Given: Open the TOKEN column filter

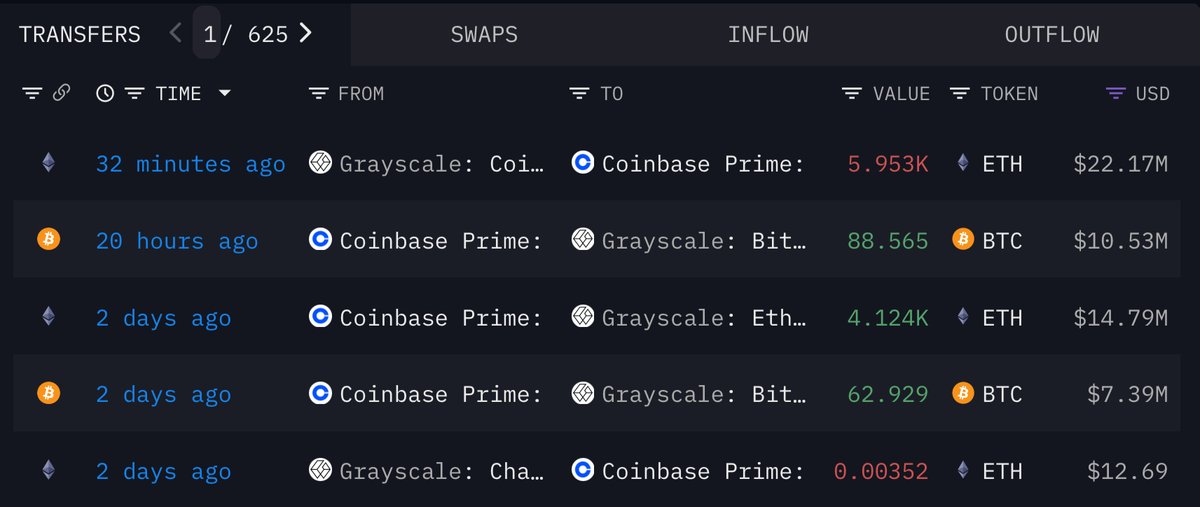Looking at the screenshot, I should click(959, 93).
